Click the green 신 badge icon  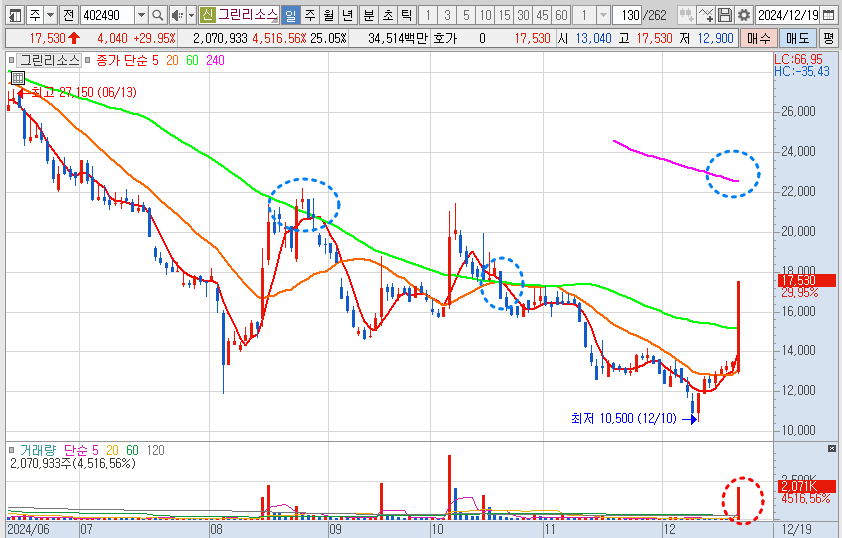pos(207,15)
